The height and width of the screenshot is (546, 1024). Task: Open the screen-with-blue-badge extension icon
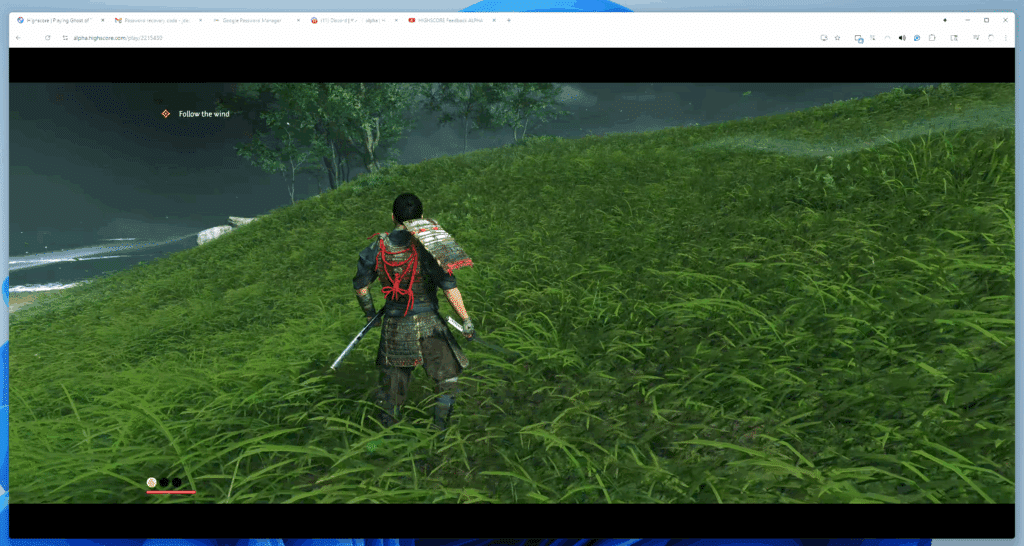point(859,39)
